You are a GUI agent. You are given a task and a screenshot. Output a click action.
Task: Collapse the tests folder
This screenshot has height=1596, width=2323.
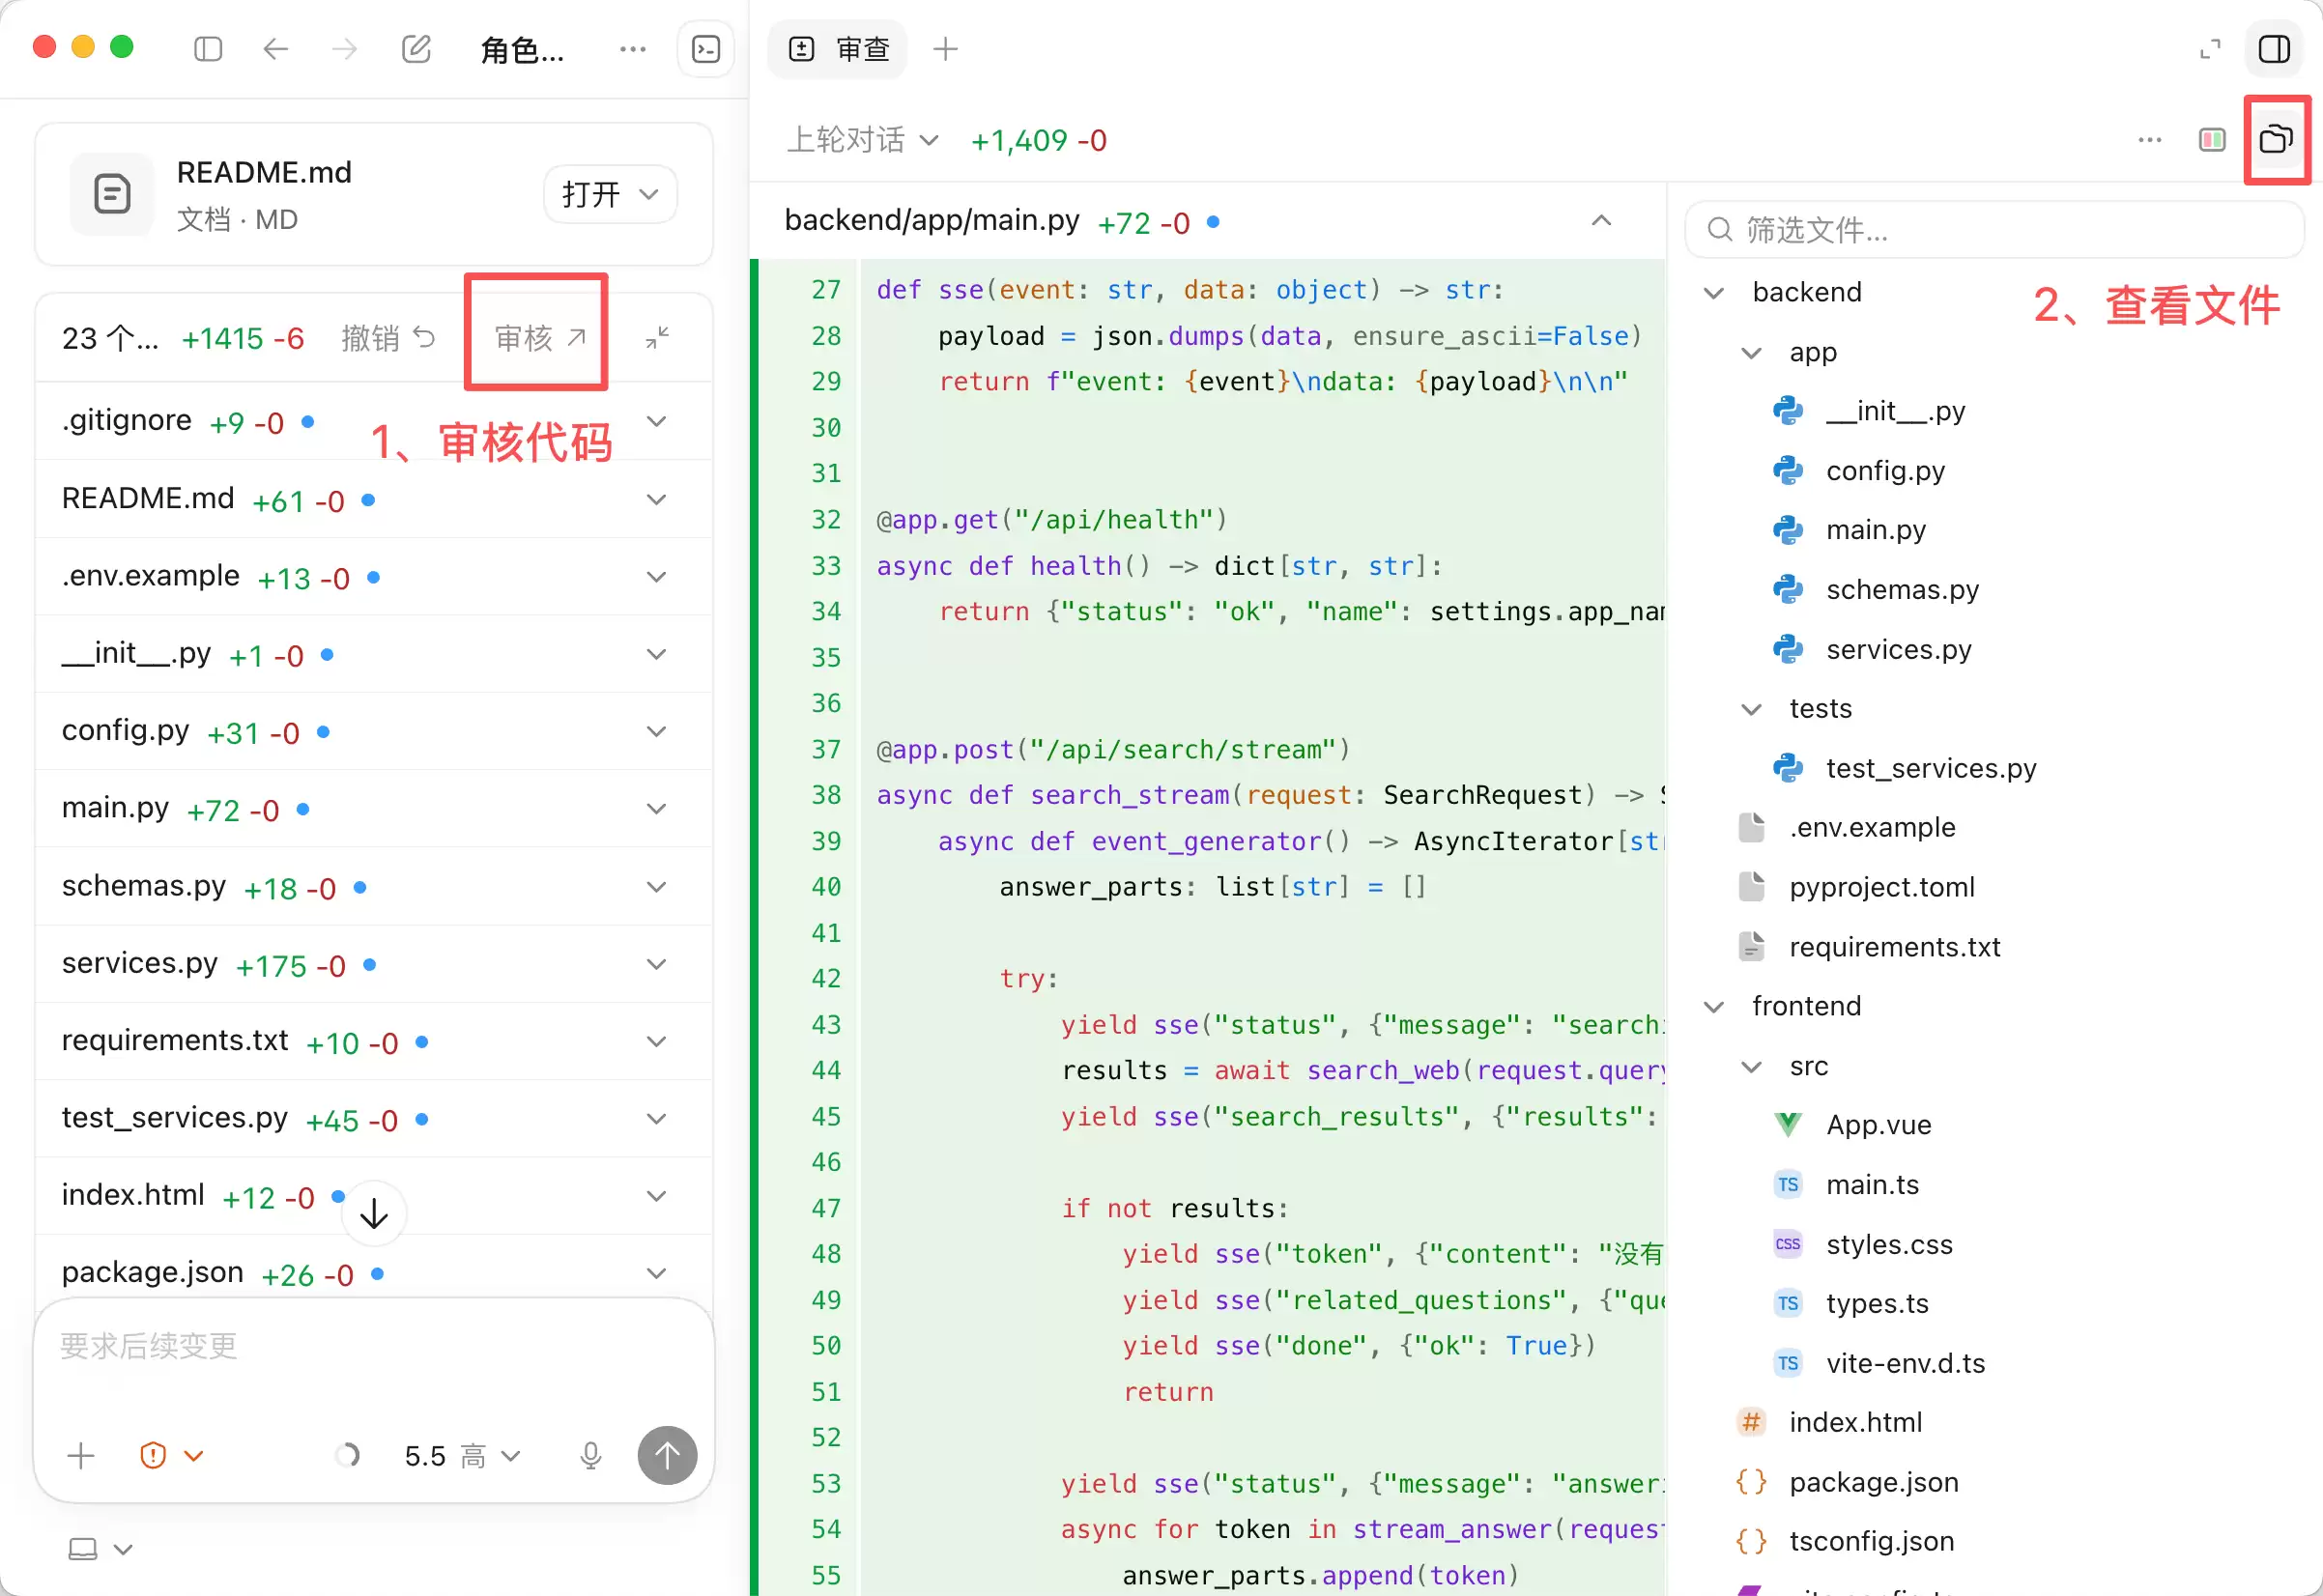(x=1751, y=709)
